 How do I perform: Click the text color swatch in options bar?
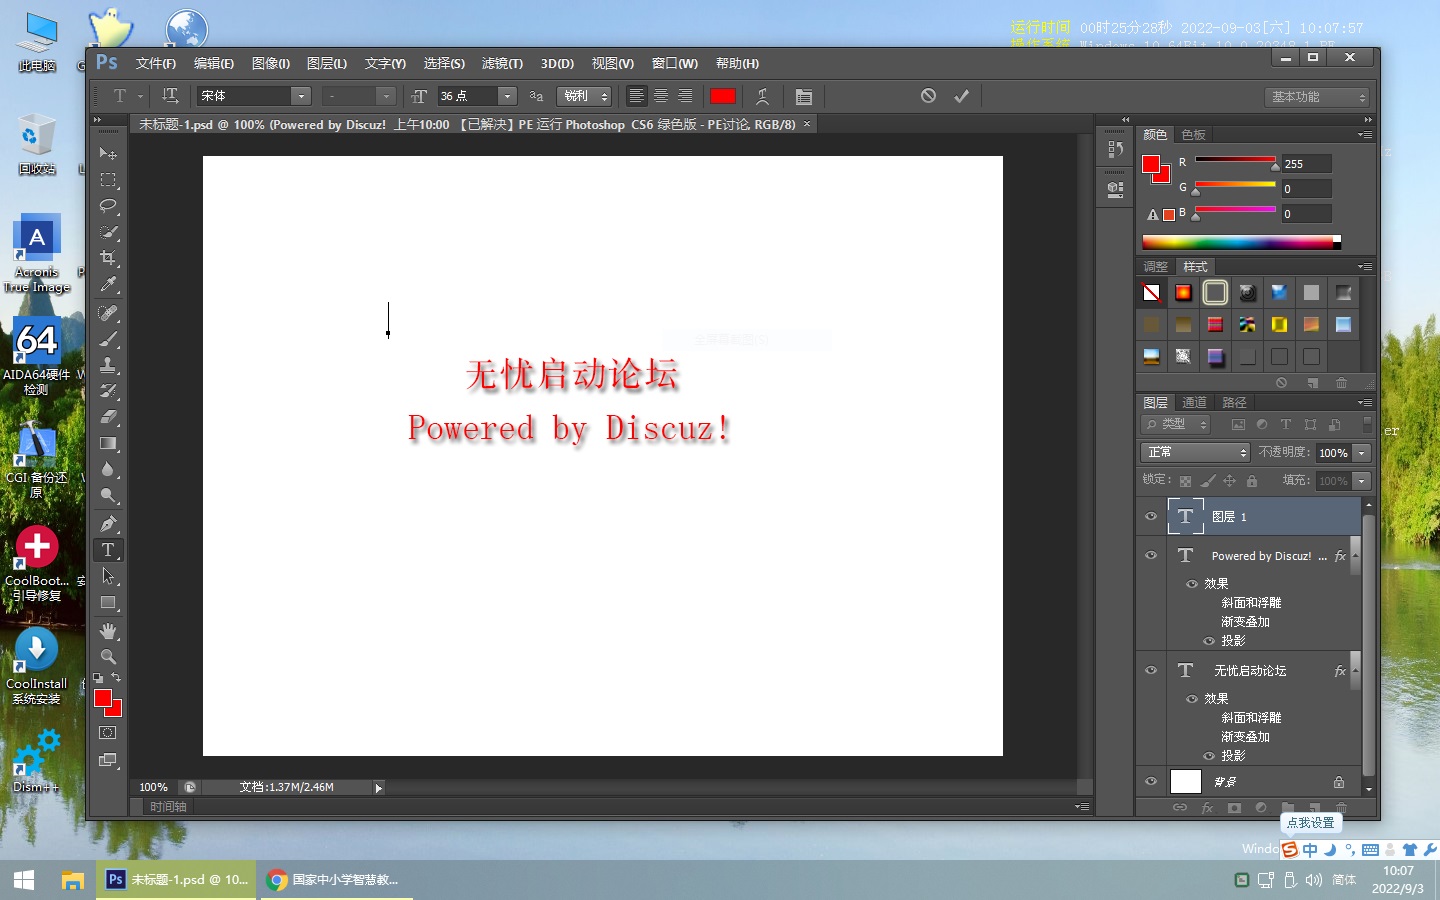pos(723,96)
